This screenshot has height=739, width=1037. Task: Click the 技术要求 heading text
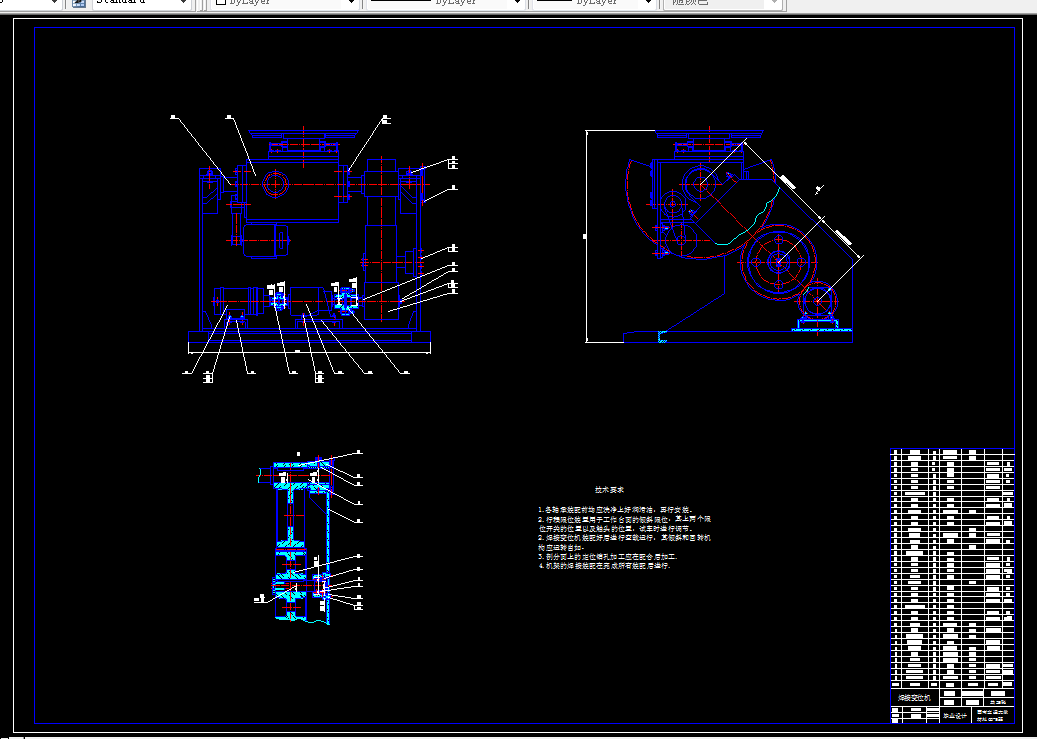(x=609, y=490)
